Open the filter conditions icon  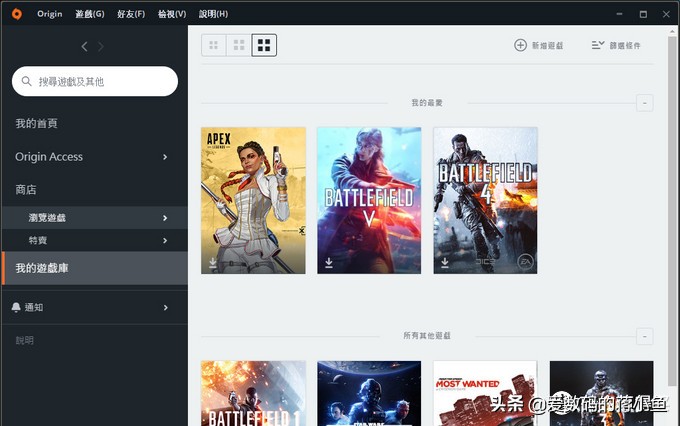tap(598, 45)
